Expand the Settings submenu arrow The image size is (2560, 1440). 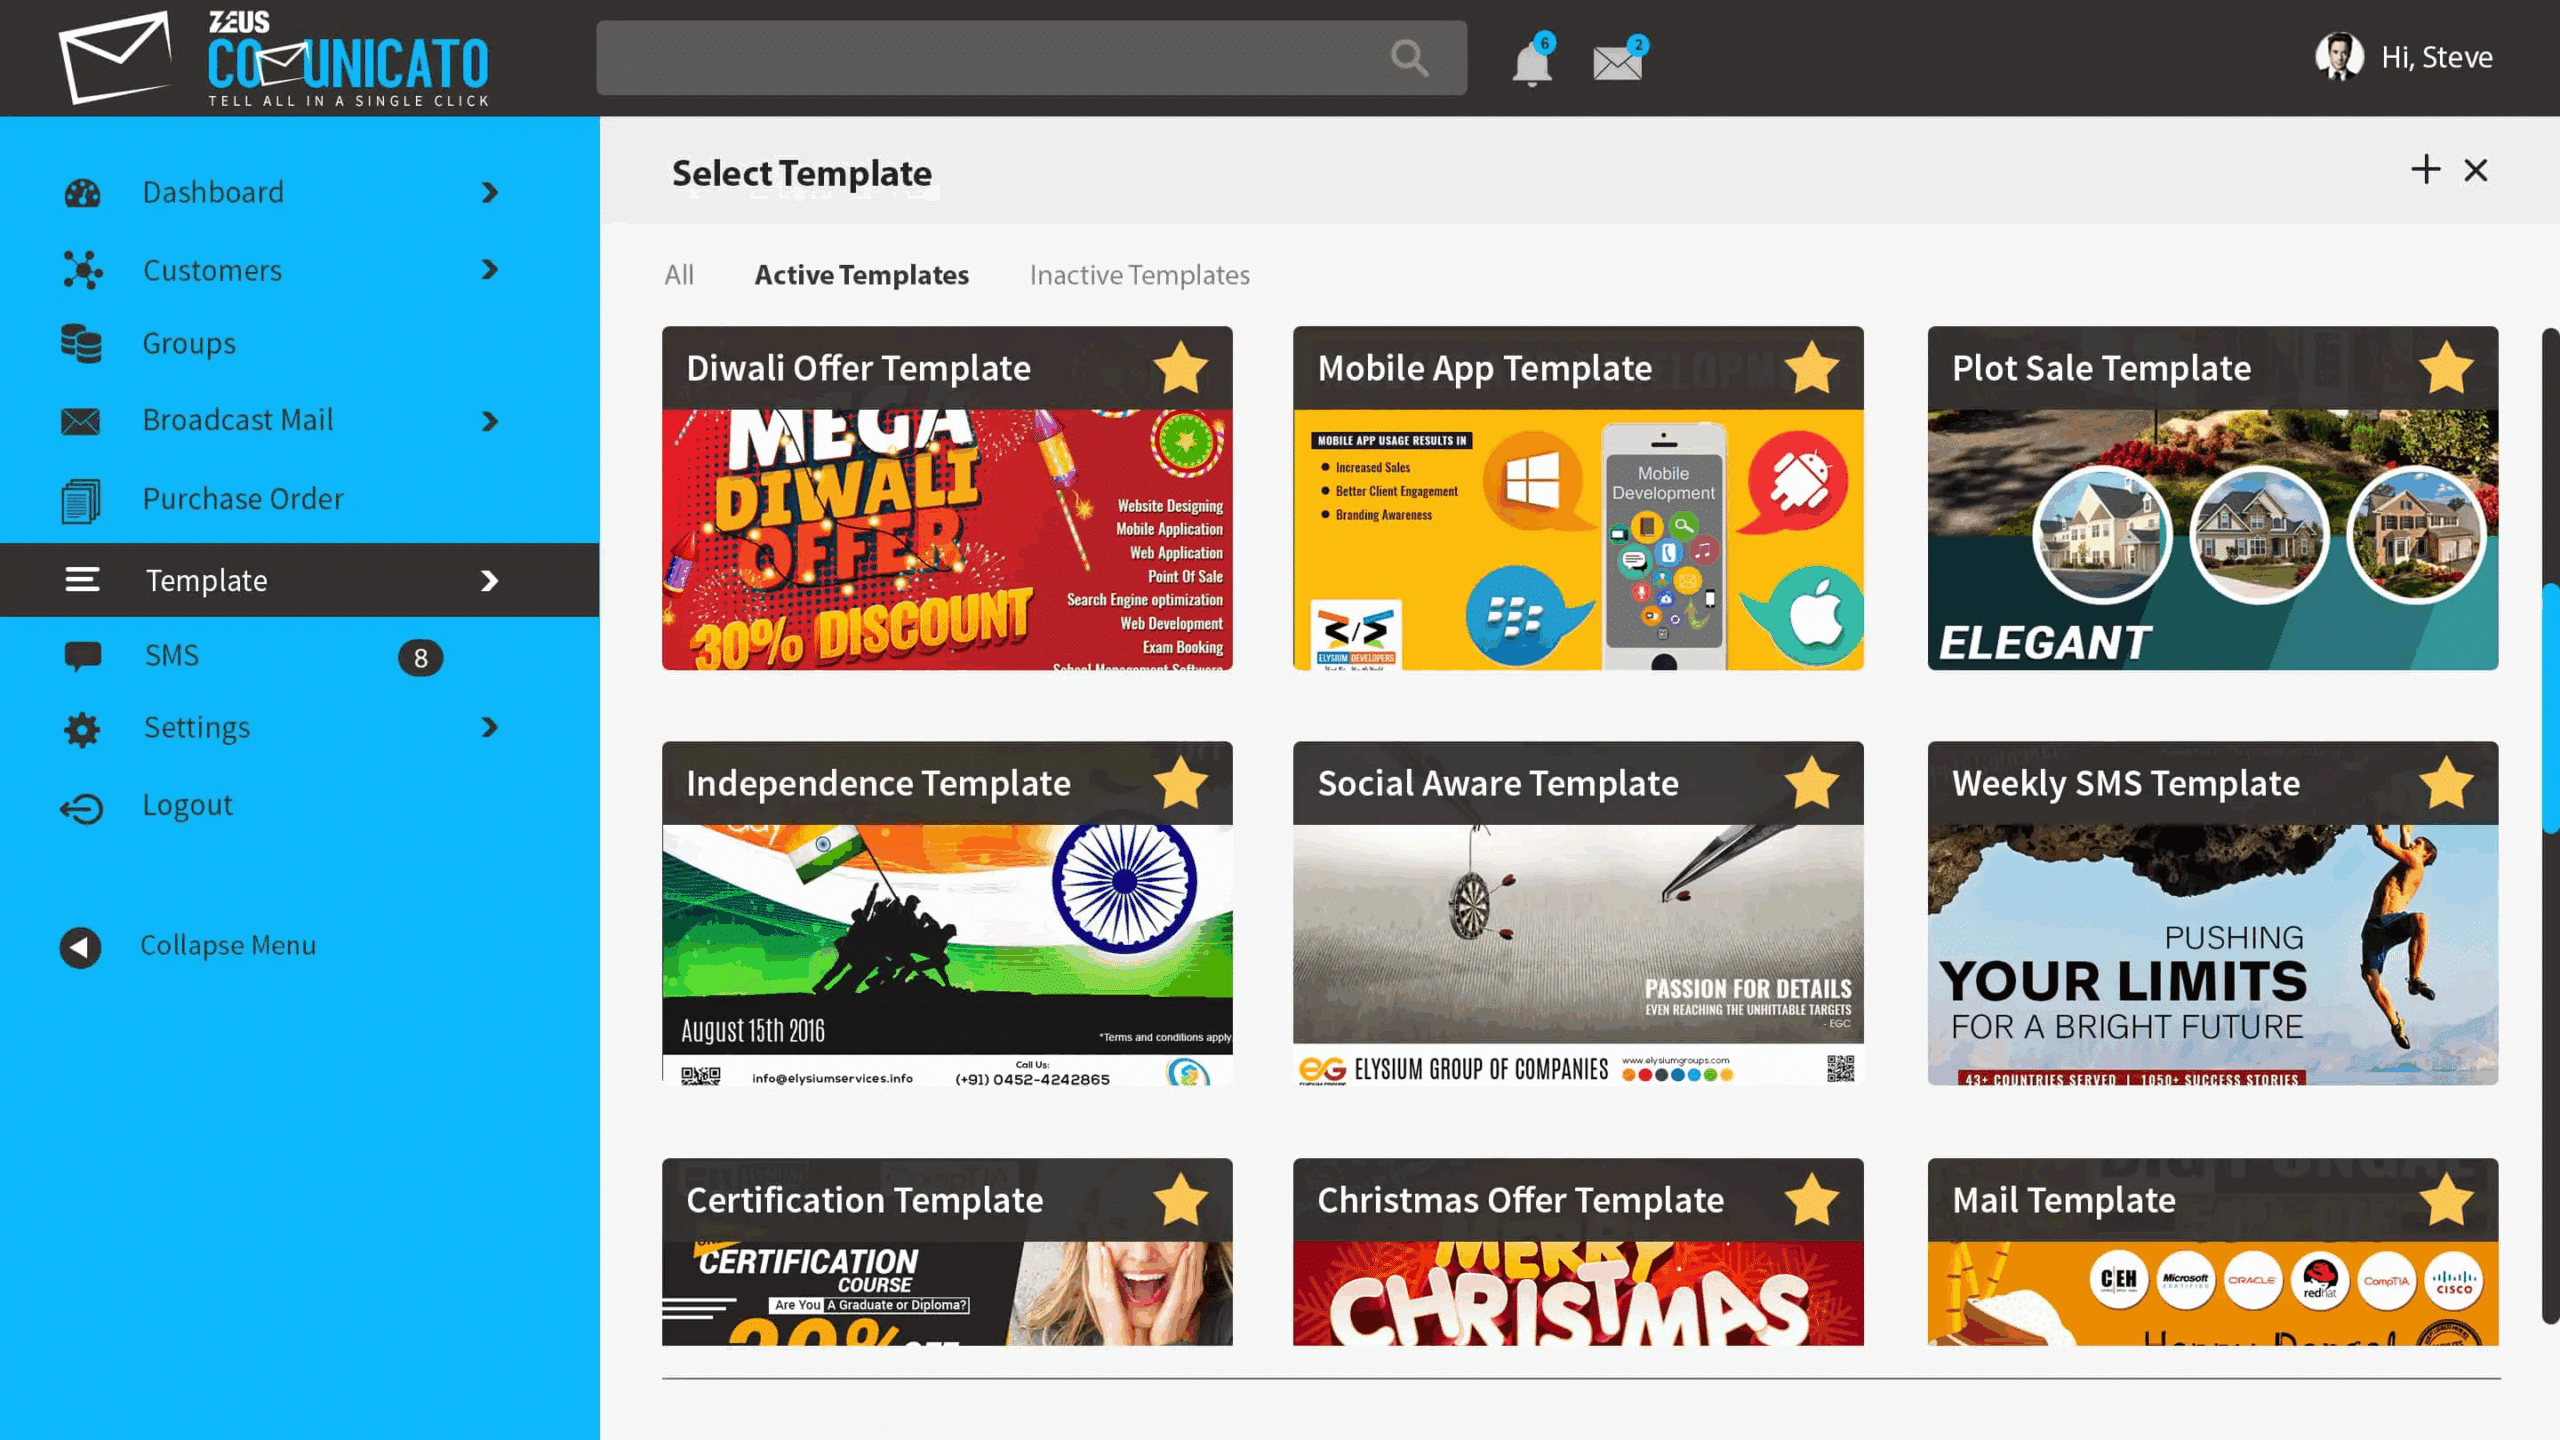[x=489, y=727]
